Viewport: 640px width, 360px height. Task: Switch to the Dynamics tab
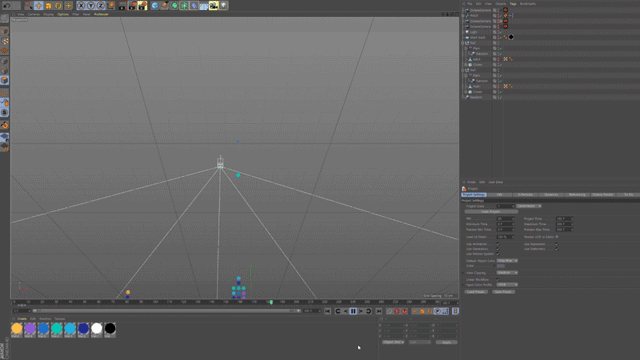[551, 195]
